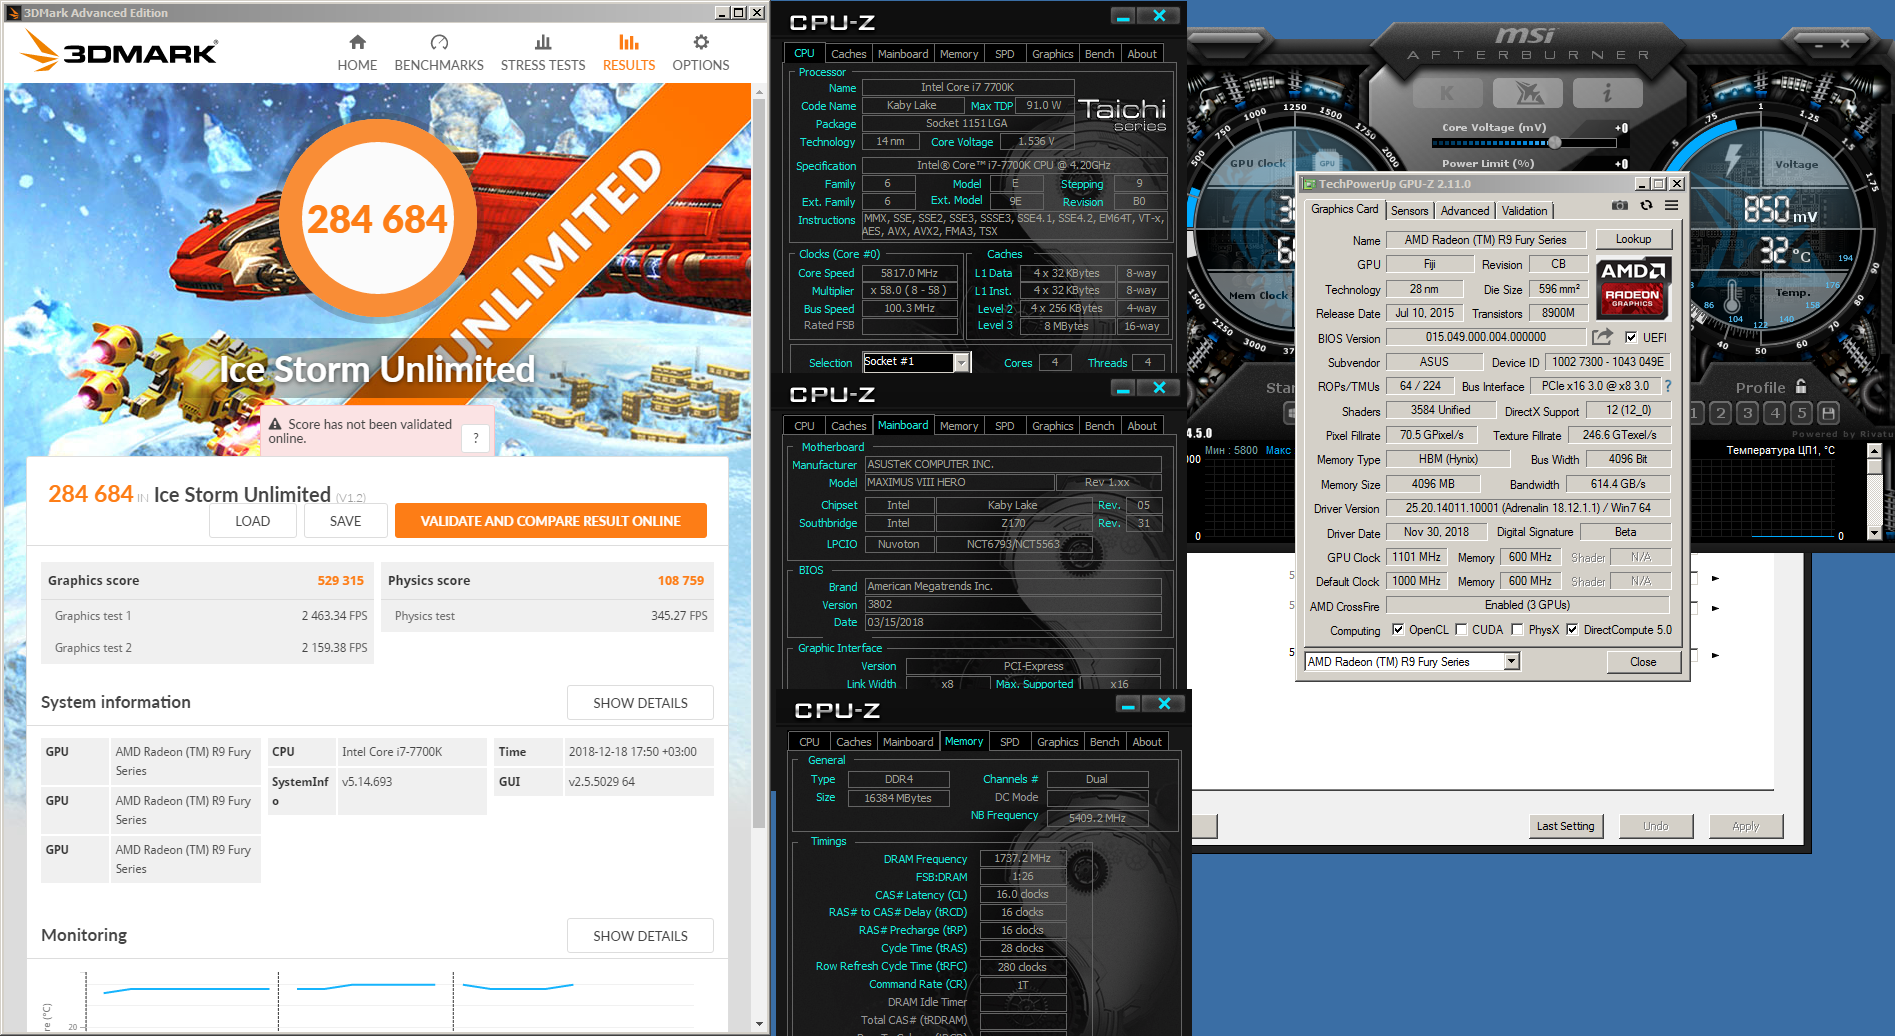1895x1036 pixels.
Task: Open the 3DMark Home section
Action: [x=357, y=53]
